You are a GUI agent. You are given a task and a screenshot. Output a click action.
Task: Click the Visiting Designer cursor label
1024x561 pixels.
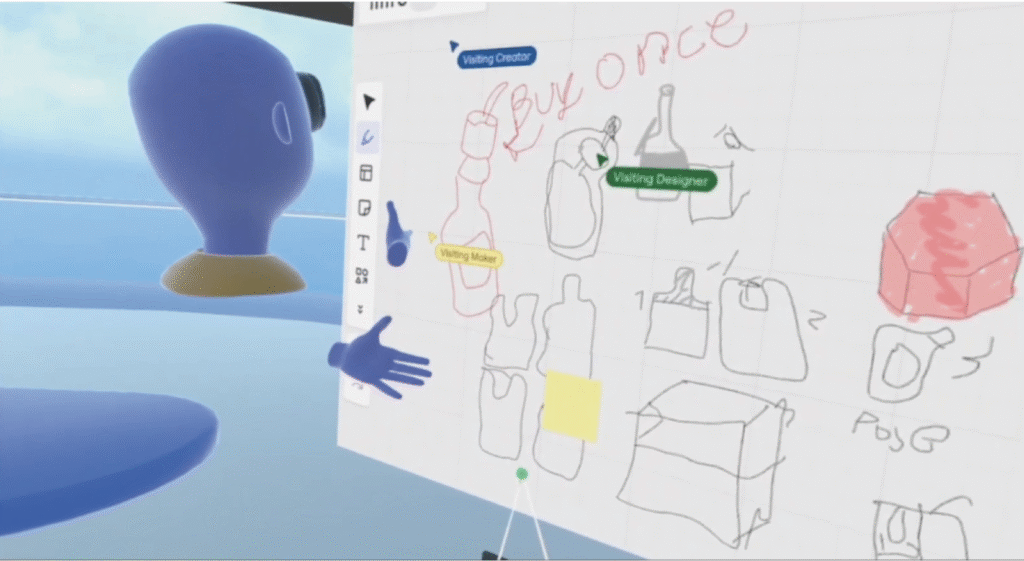pyautogui.click(x=661, y=180)
